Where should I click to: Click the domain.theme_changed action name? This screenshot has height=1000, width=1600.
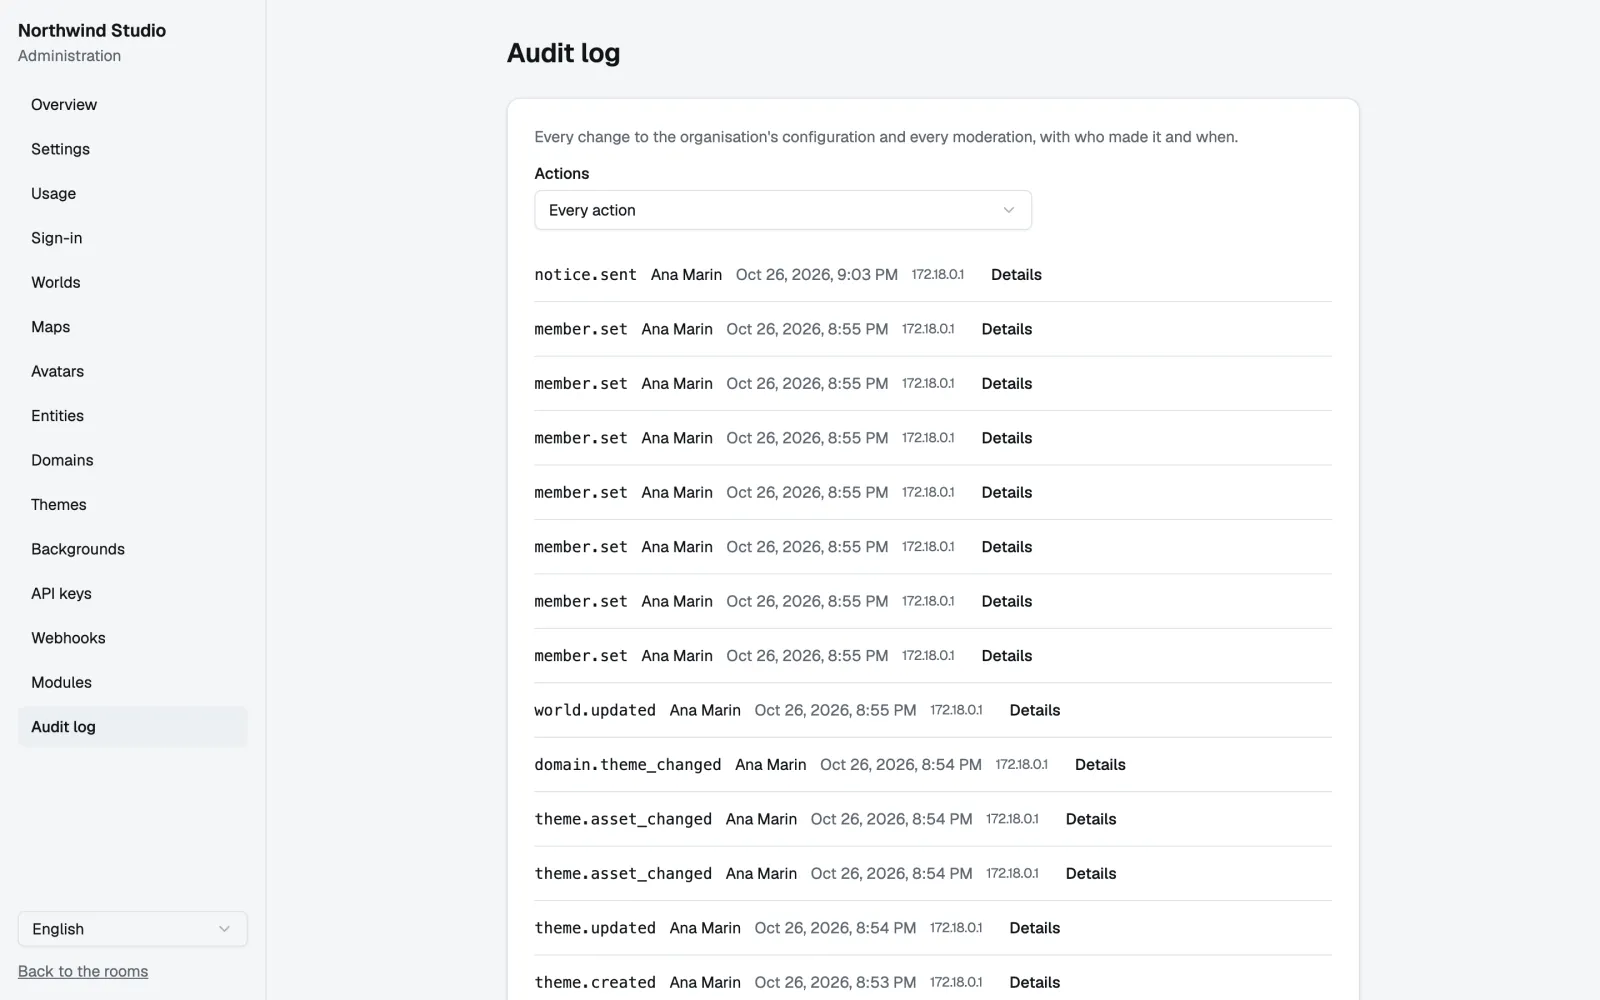[x=628, y=765]
